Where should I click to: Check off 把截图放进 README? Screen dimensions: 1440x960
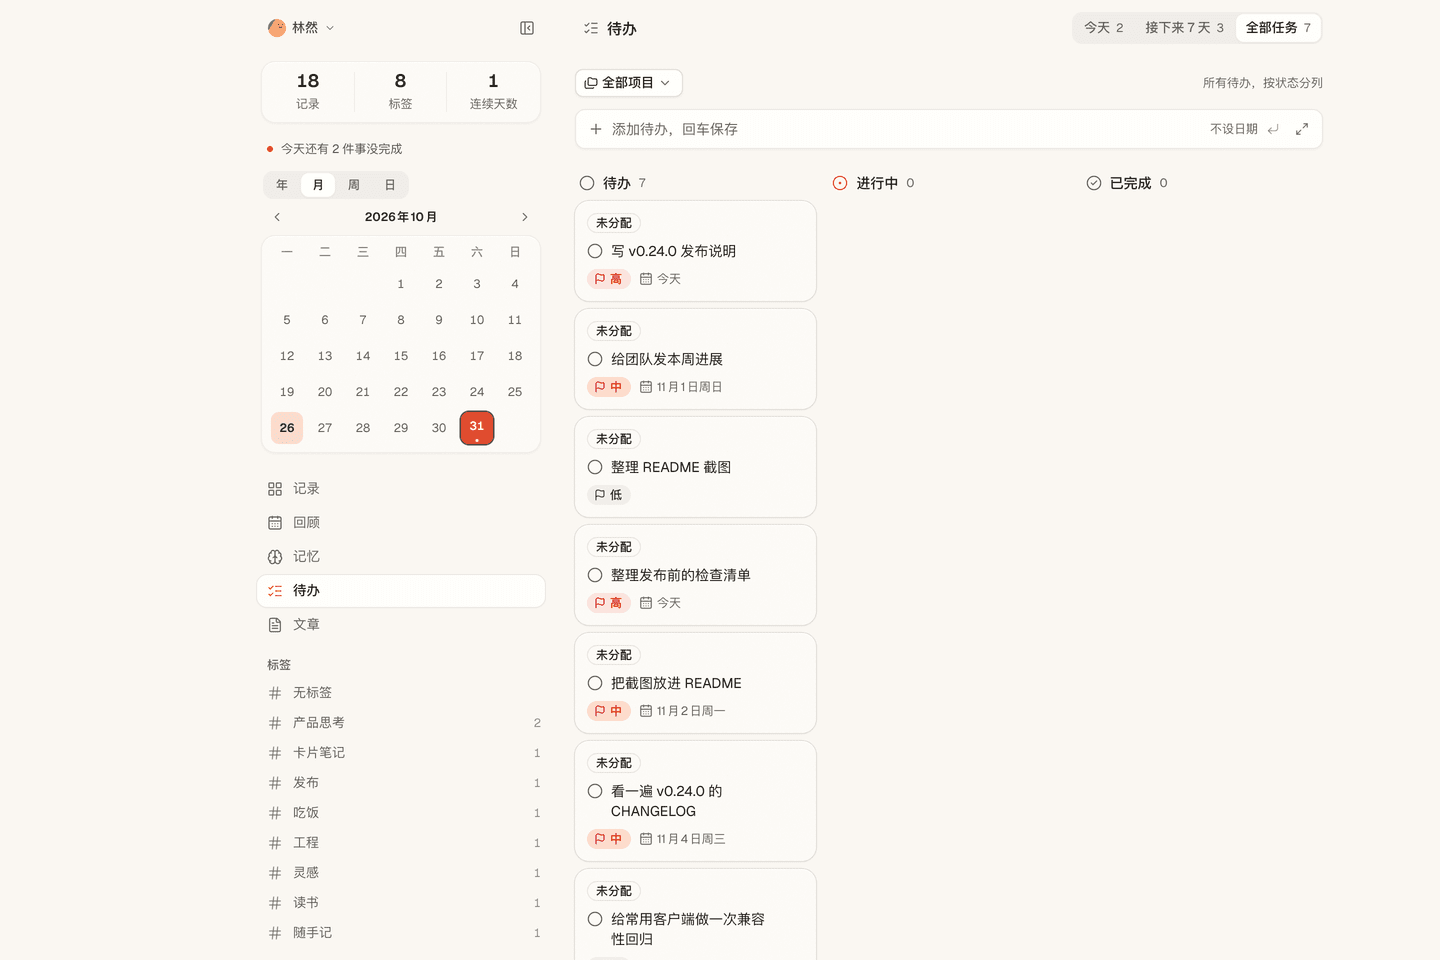pos(595,683)
